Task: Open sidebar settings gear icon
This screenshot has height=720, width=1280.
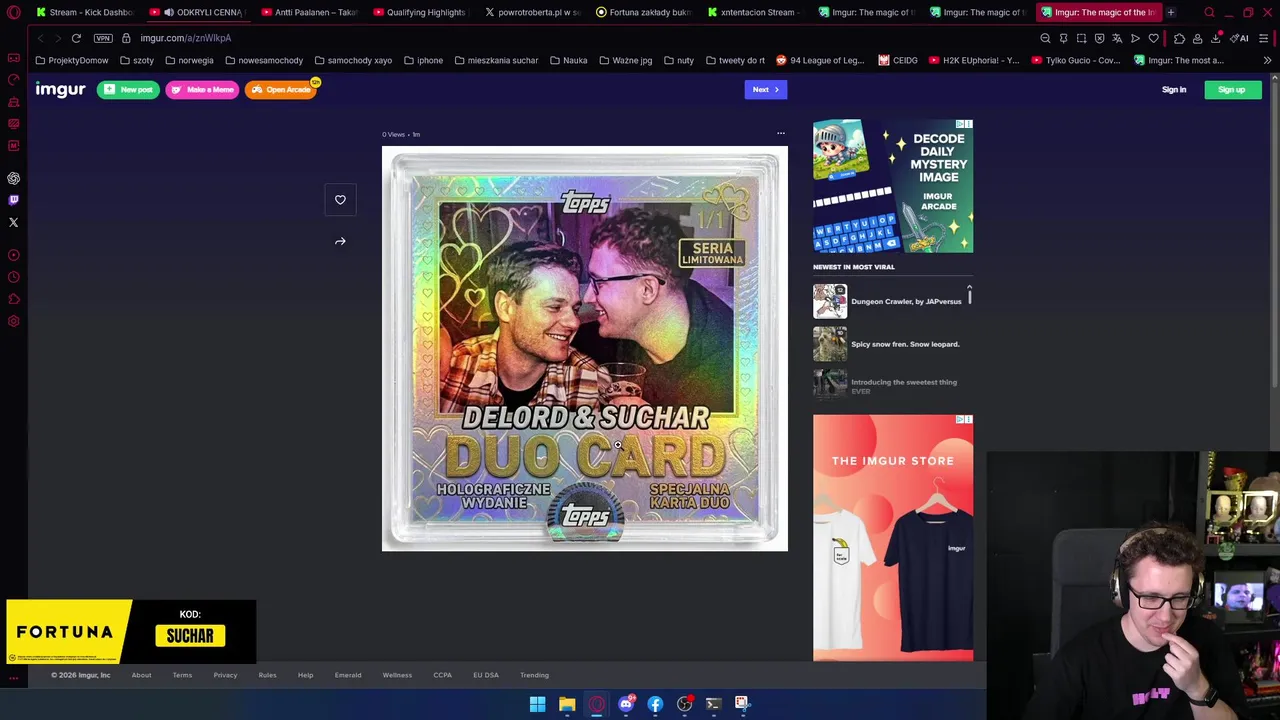Action: tap(13, 321)
